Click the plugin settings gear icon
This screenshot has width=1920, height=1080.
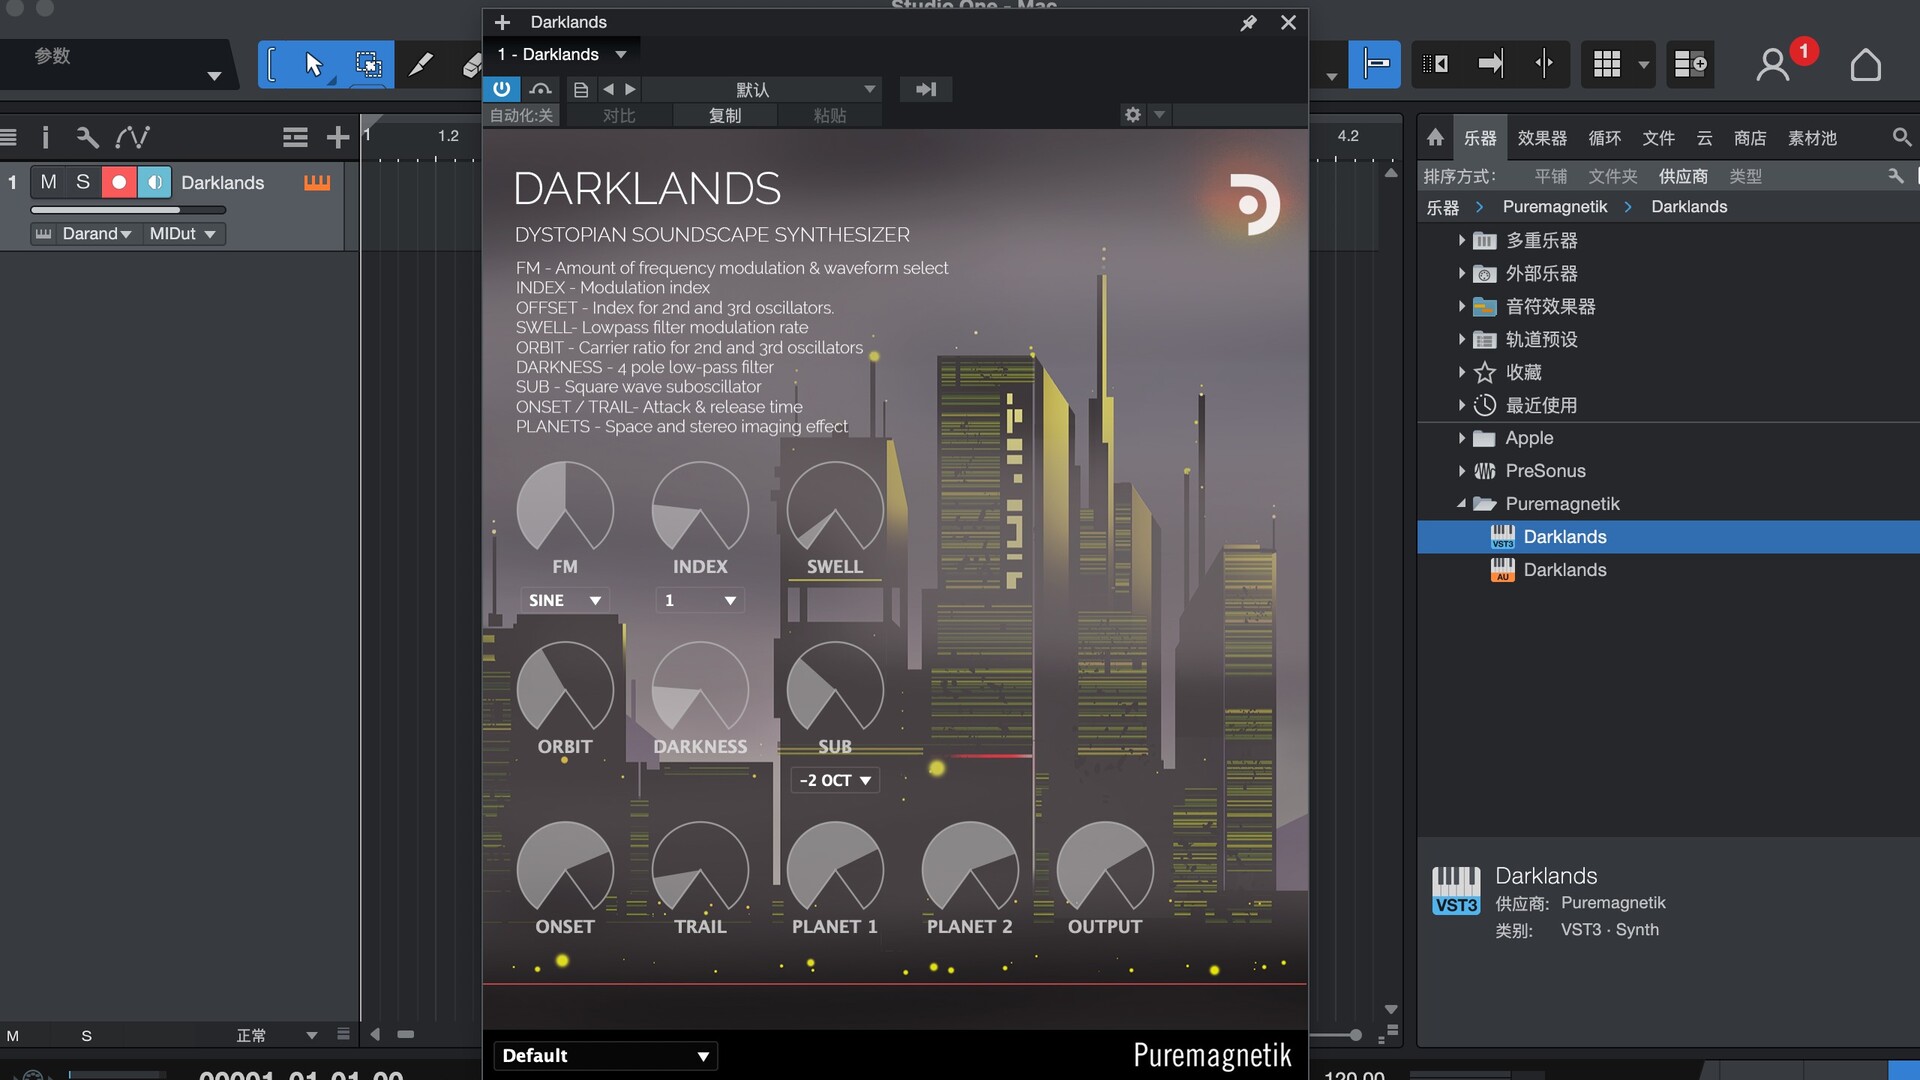coord(1132,115)
